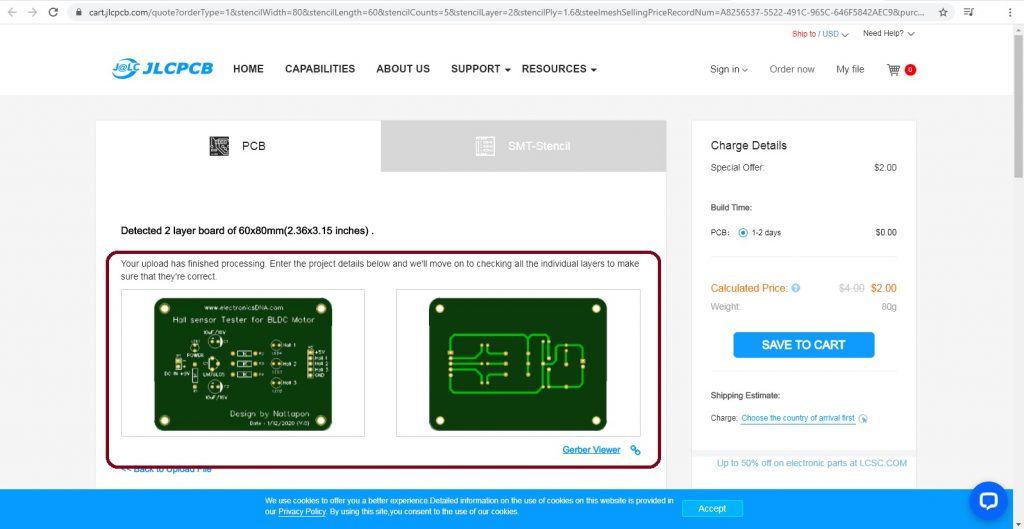1024x529 pixels.
Task: Open the LCSC.COM electronic parts promo
Action: click(x=812, y=463)
